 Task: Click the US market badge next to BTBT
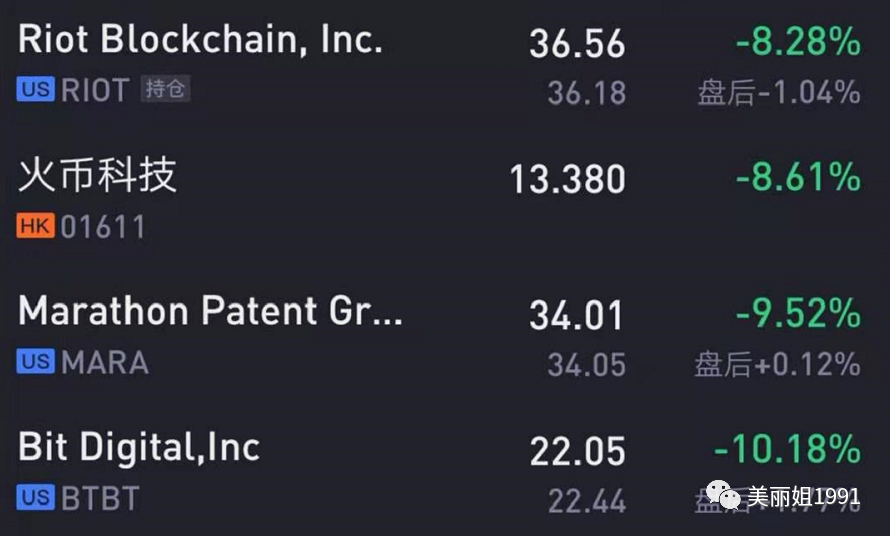(x=35, y=497)
